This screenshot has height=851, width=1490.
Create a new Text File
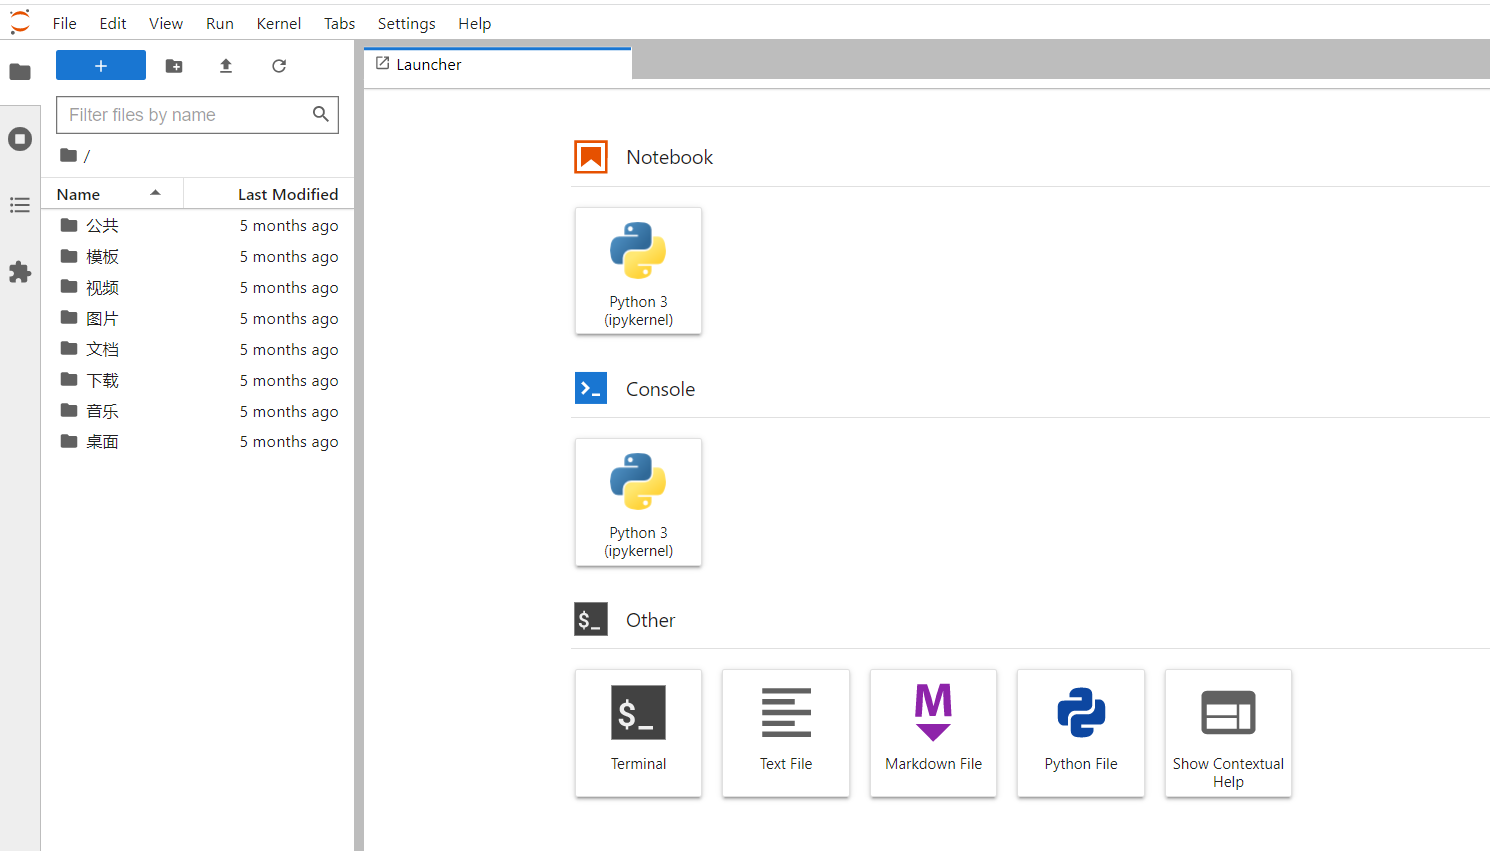[x=786, y=733]
